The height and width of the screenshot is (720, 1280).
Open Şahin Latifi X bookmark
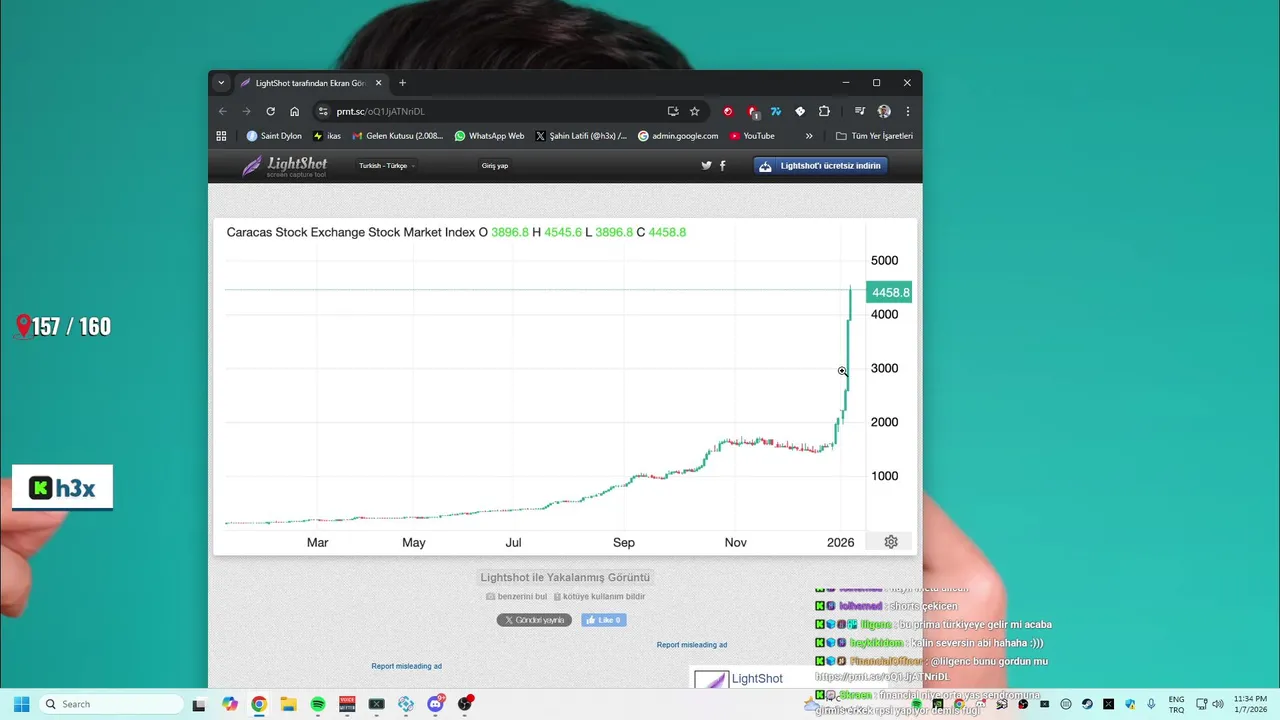click(x=581, y=136)
